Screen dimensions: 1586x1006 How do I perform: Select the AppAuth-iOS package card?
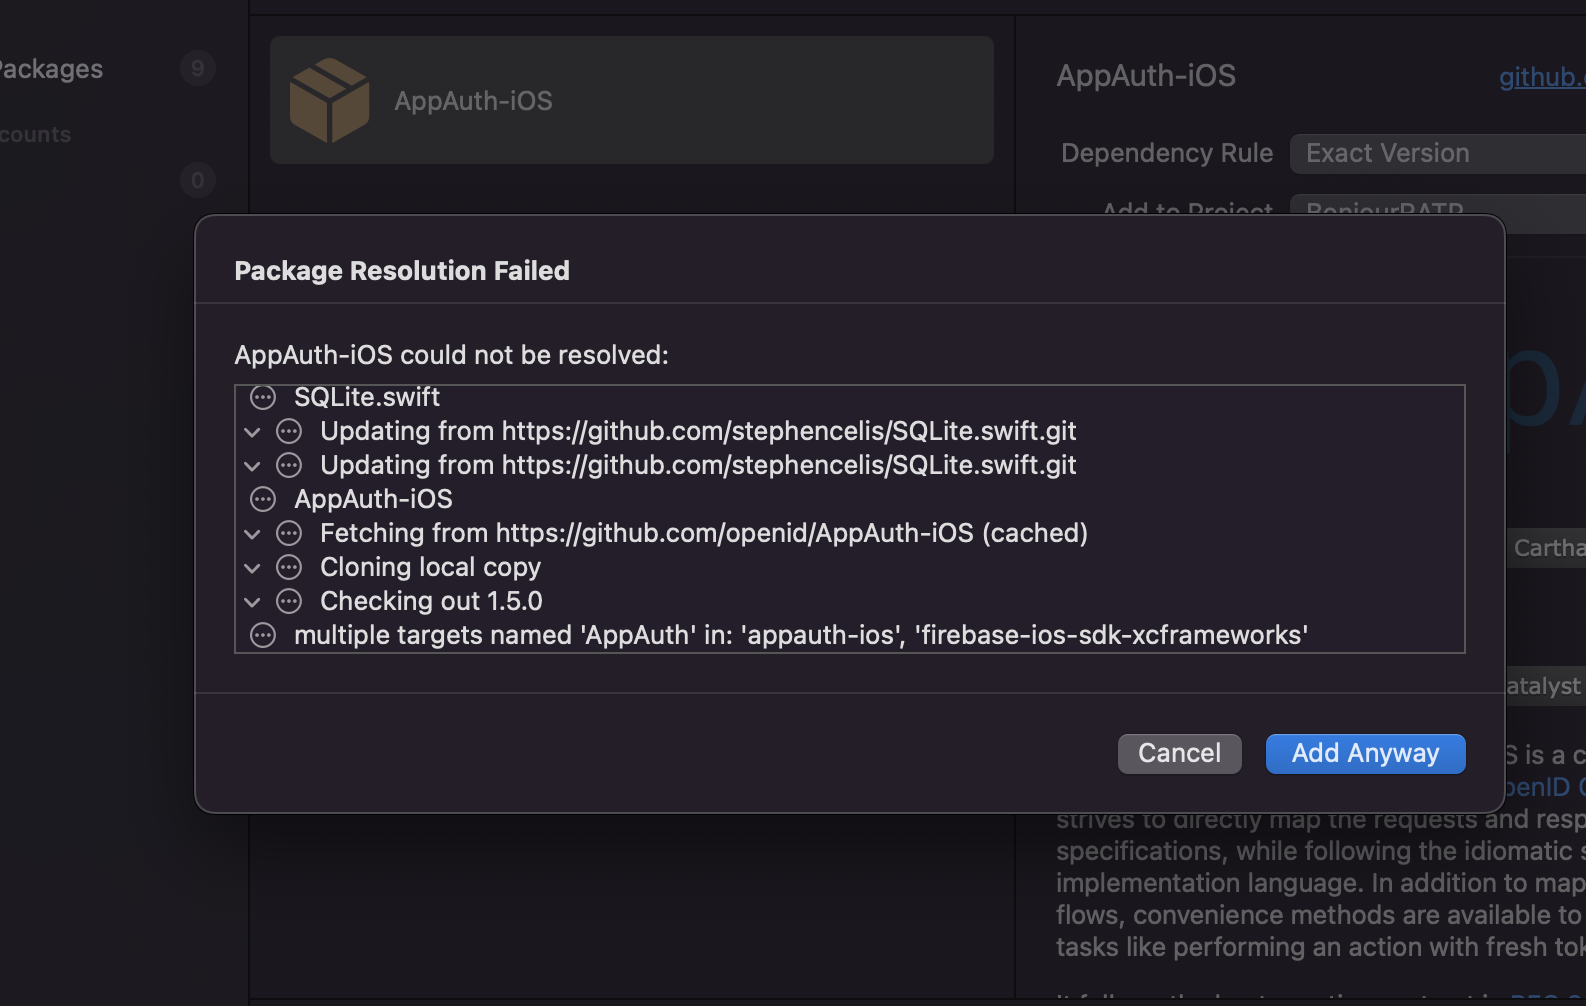click(632, 100)
